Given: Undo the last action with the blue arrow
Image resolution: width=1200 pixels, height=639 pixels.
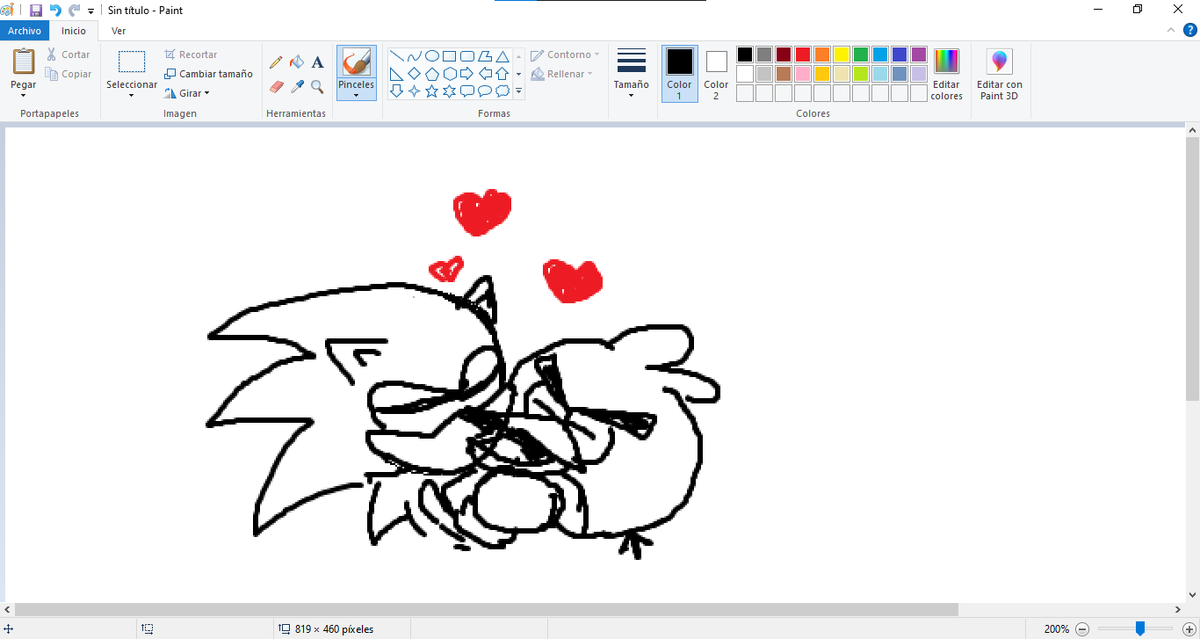Looking at the screenshot, I should 55,10.
